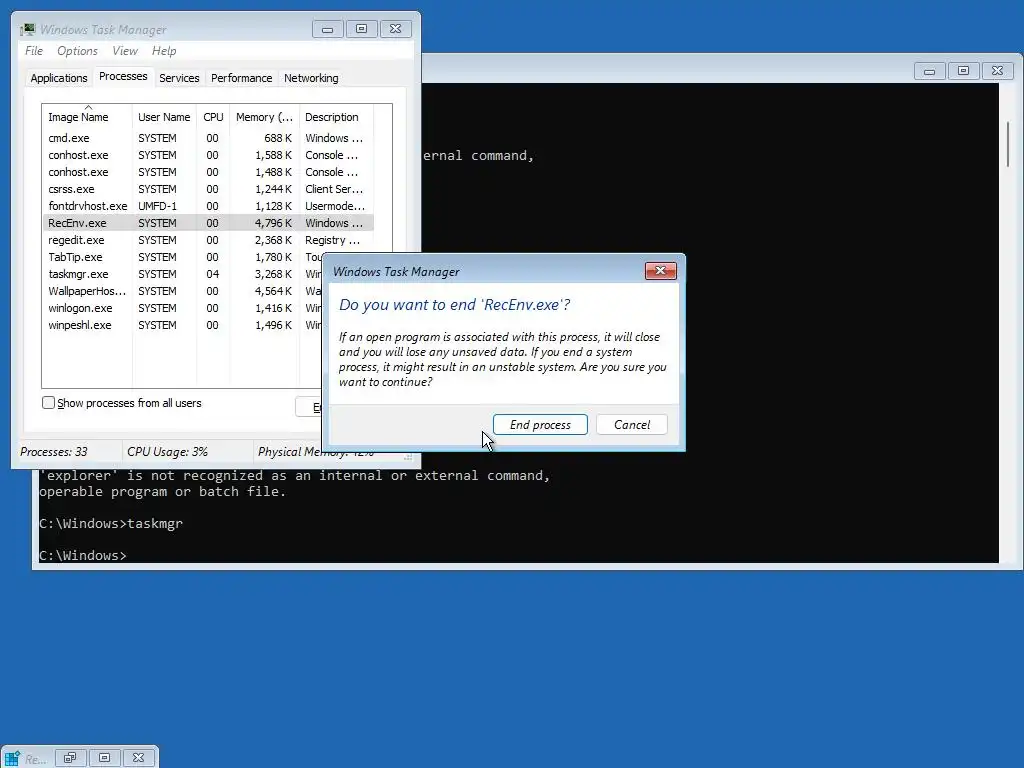Open the Options menu in Task Manager
Viewport: 1024px width, 768px height.
tap(77, 51)
